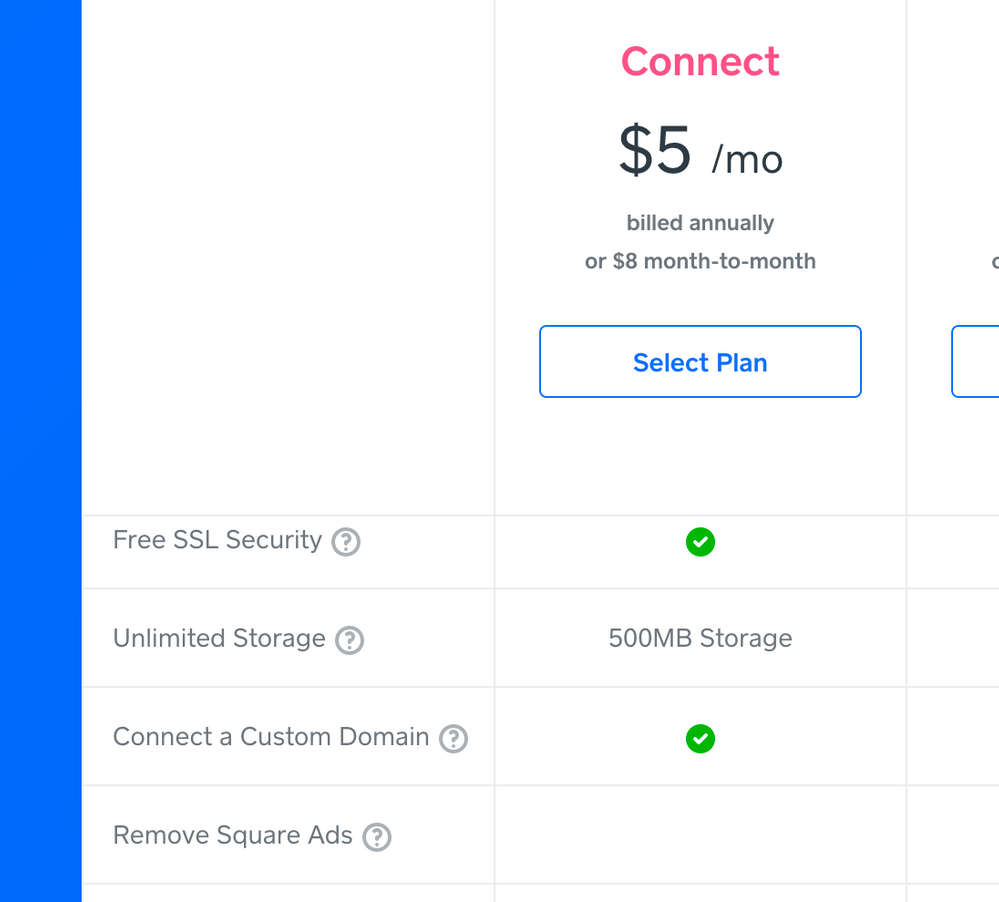This screenshot has width=999, height=902.
Task: Click green checkmark in Custom Domain row
Action: 700,739
